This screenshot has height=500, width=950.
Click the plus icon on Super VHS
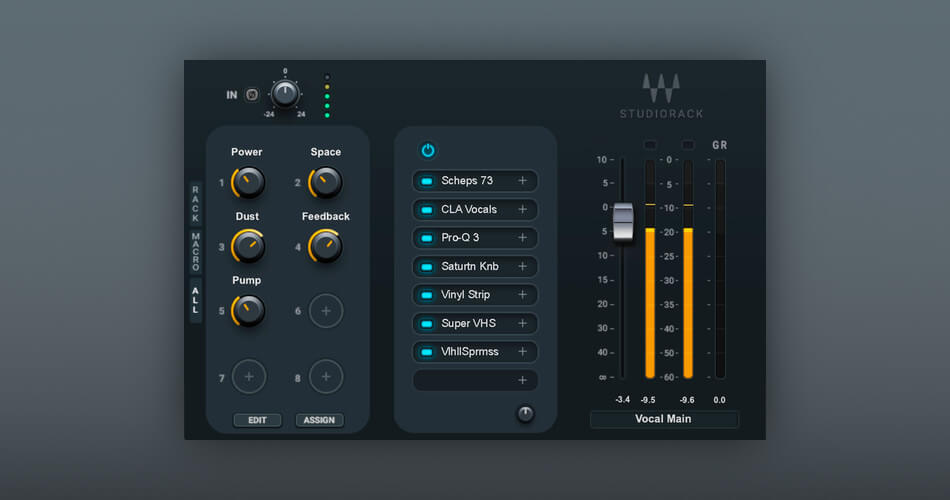pyautogui.click(x=522, y=323)
